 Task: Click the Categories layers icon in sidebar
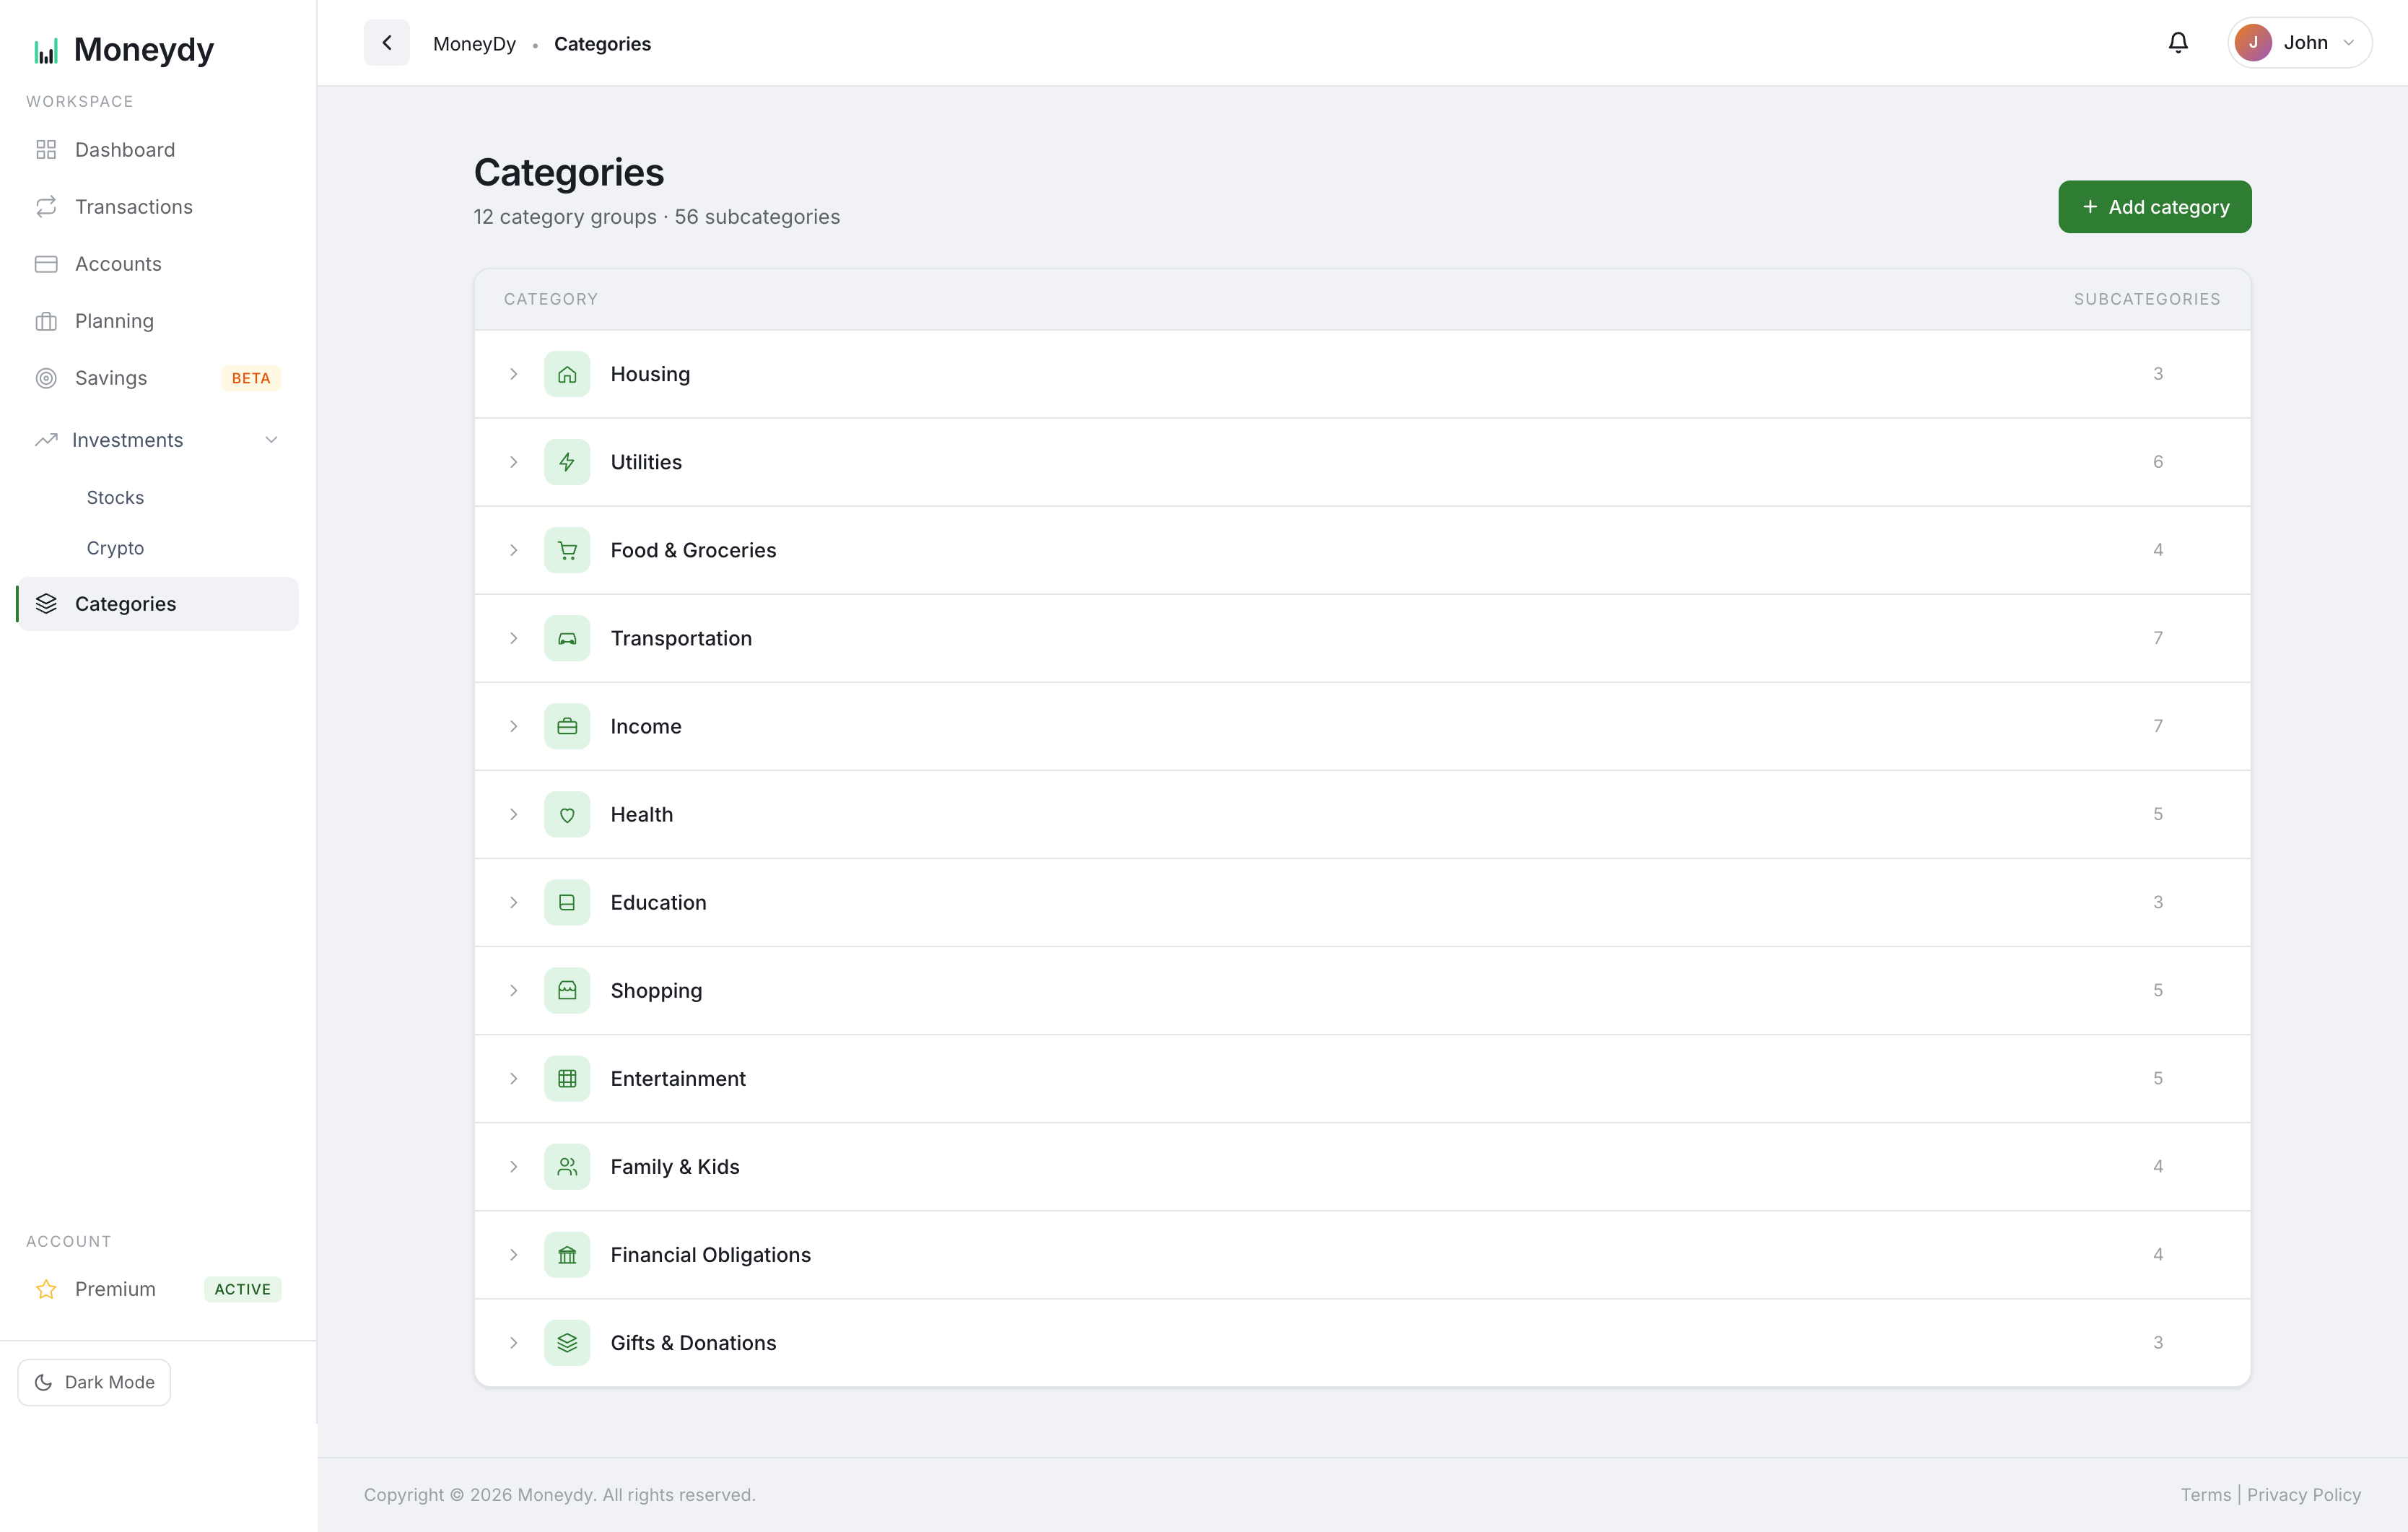click(x=46, y=604)
